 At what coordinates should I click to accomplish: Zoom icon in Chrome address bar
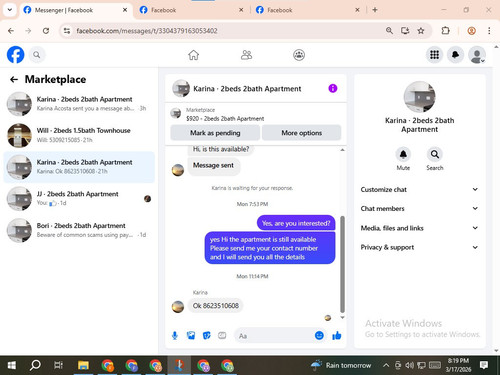(x=389, y=31)
